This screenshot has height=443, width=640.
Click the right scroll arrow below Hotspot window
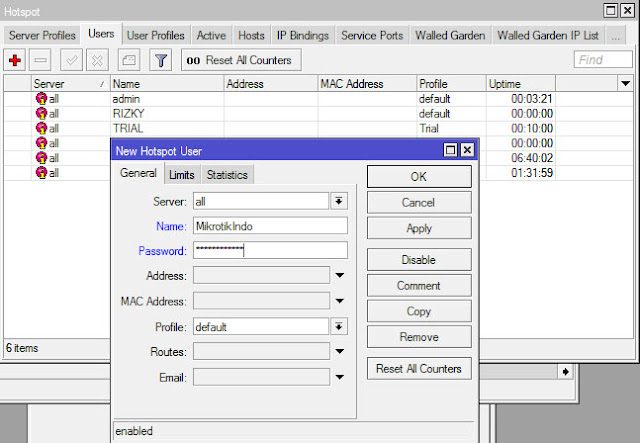point(565,372)
